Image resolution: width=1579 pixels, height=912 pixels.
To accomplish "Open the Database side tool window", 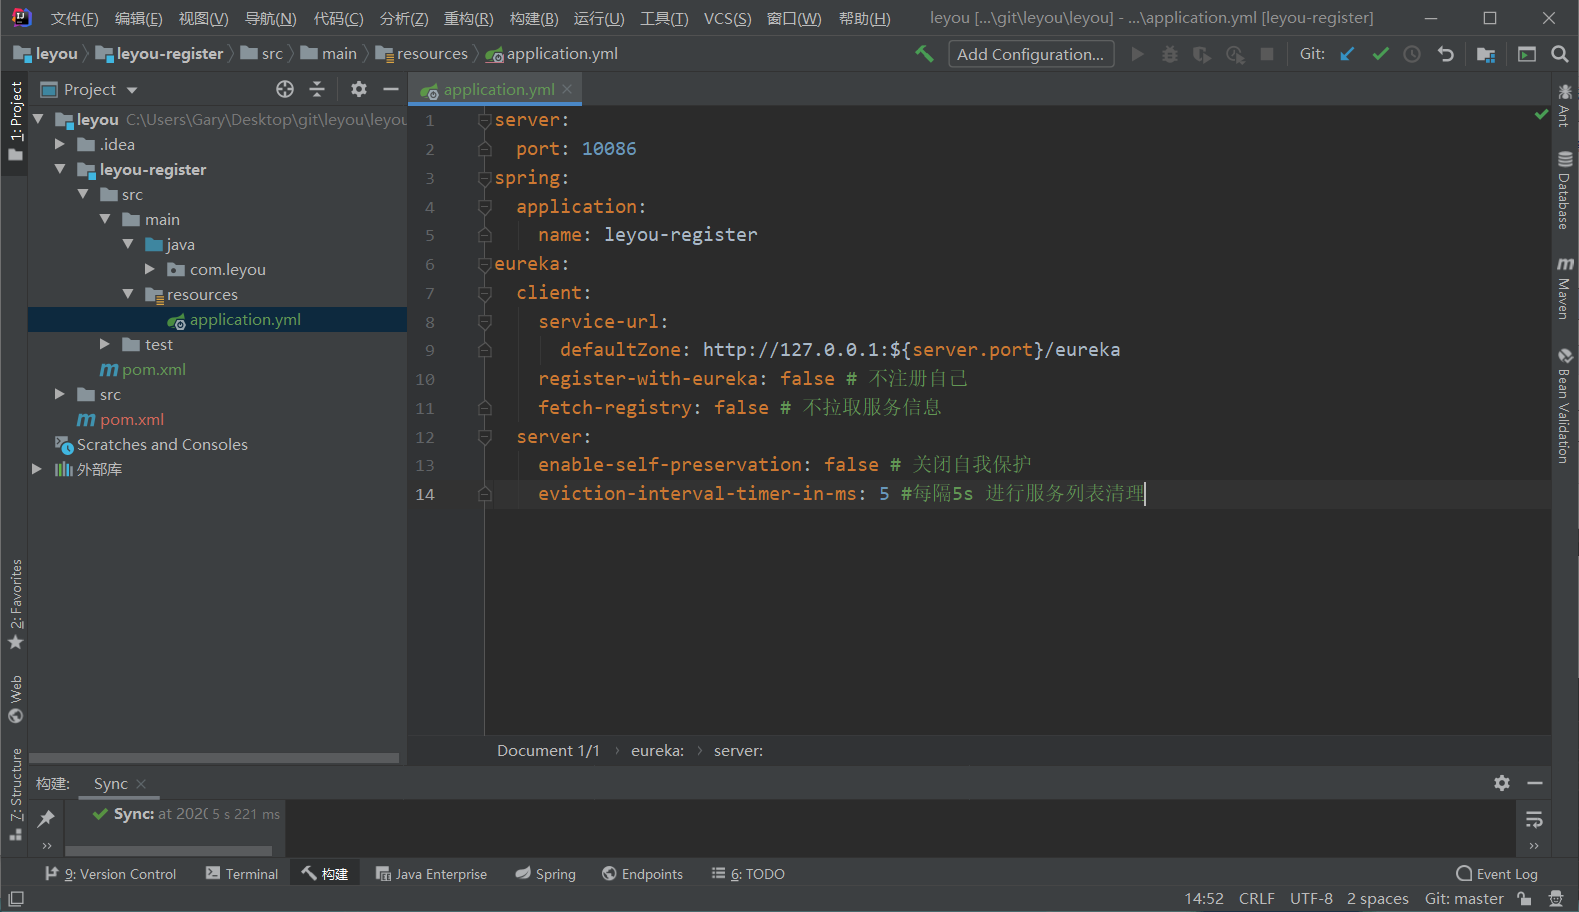I will tap(1565, 190).
